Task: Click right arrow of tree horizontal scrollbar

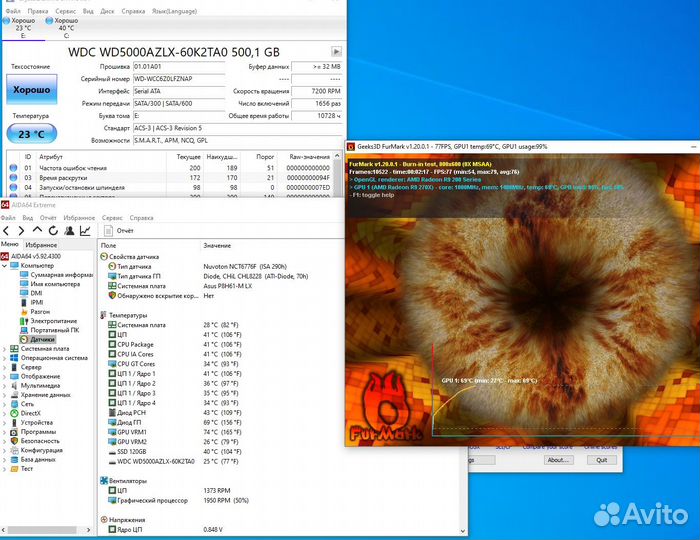Action: click(x=88, y=530)
